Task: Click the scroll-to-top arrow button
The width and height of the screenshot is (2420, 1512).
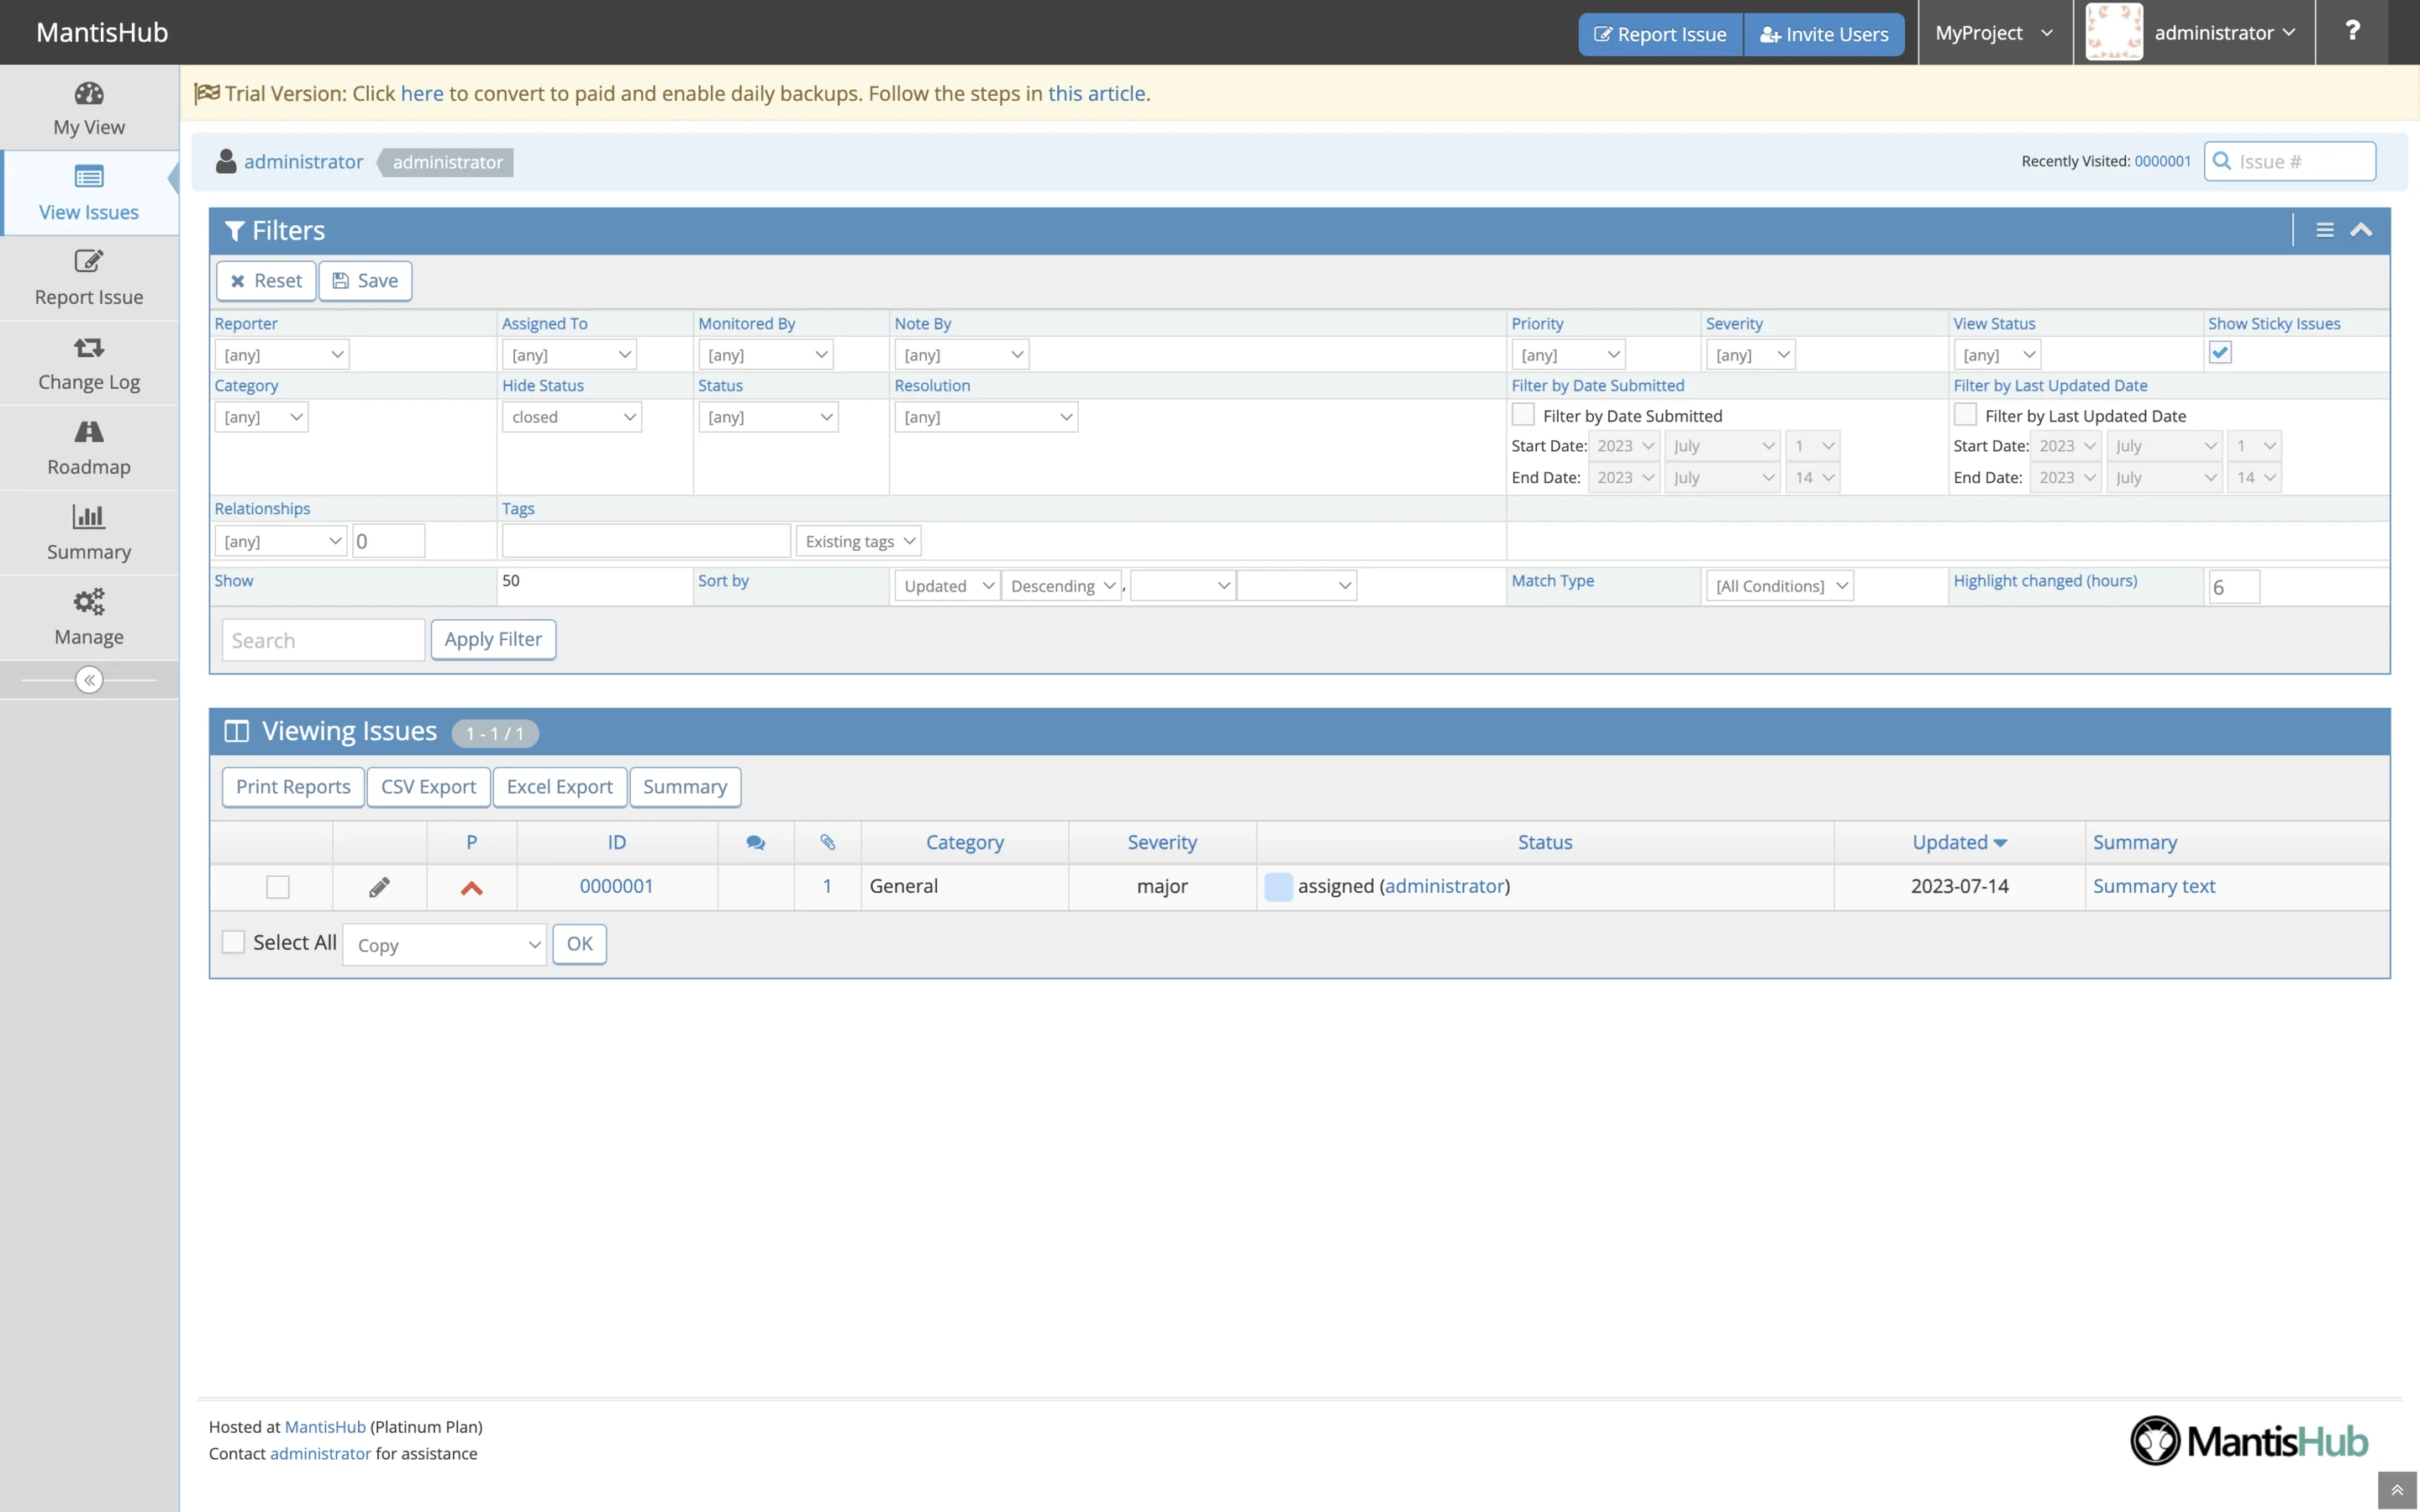Action: (2397, 1490)
